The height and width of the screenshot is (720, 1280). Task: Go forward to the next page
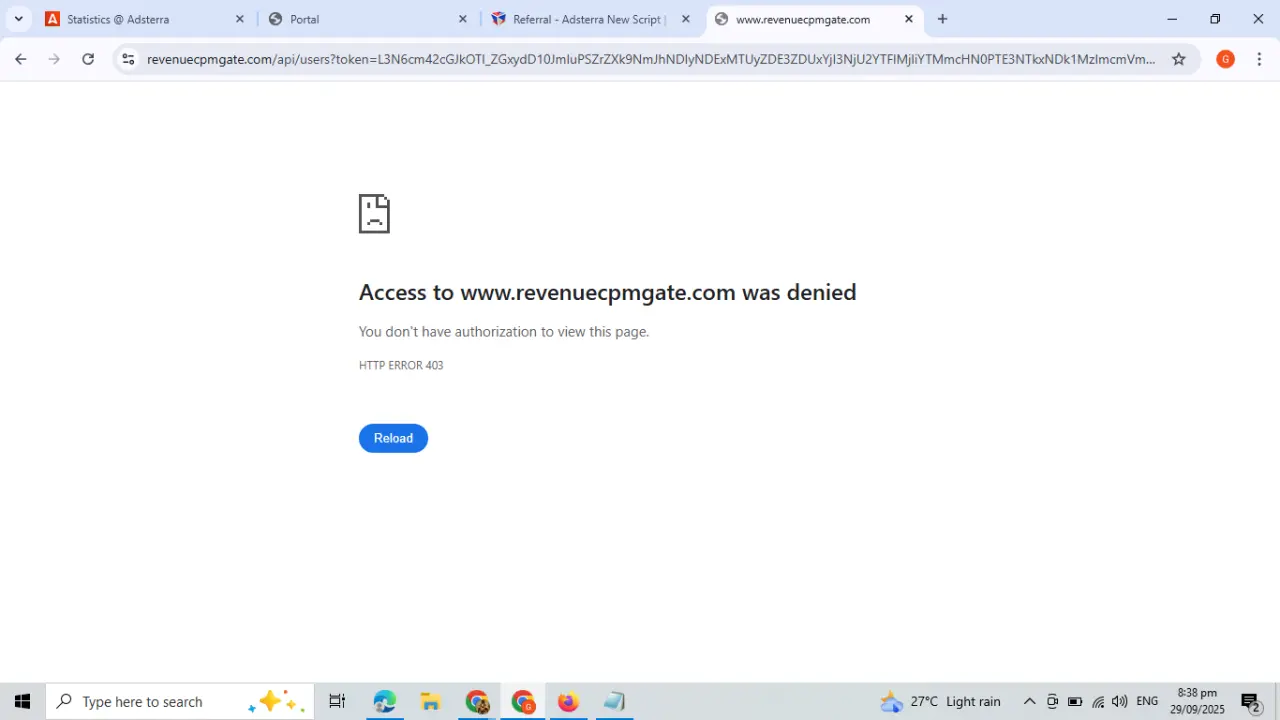pos(54,59)
